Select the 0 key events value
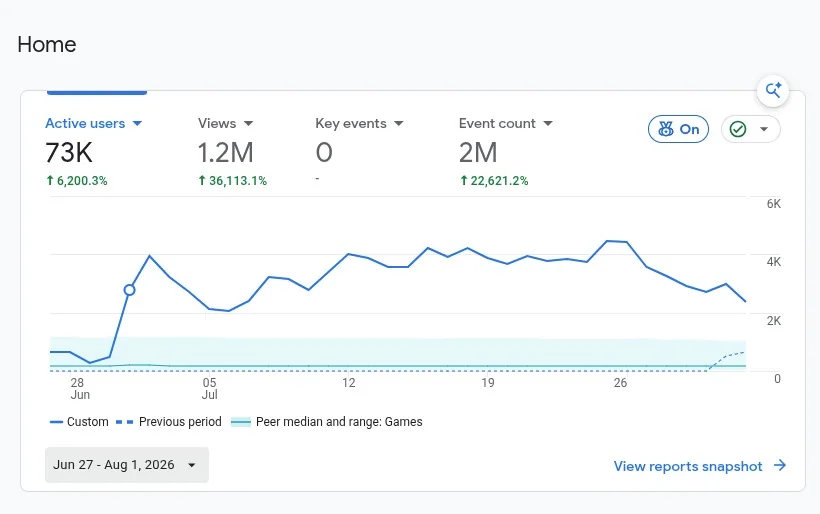This screenshot has width=820, height=514. pos(324,153)
